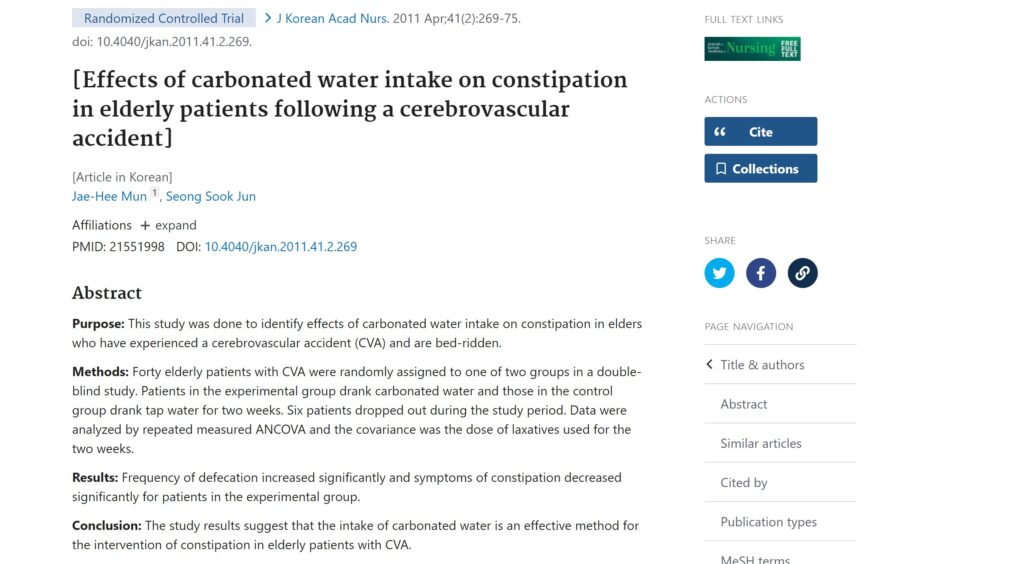This screenshot has width=1024, height=564.
Task: Open the Nursing free full text badge
Action: click(x=752, y=48)
